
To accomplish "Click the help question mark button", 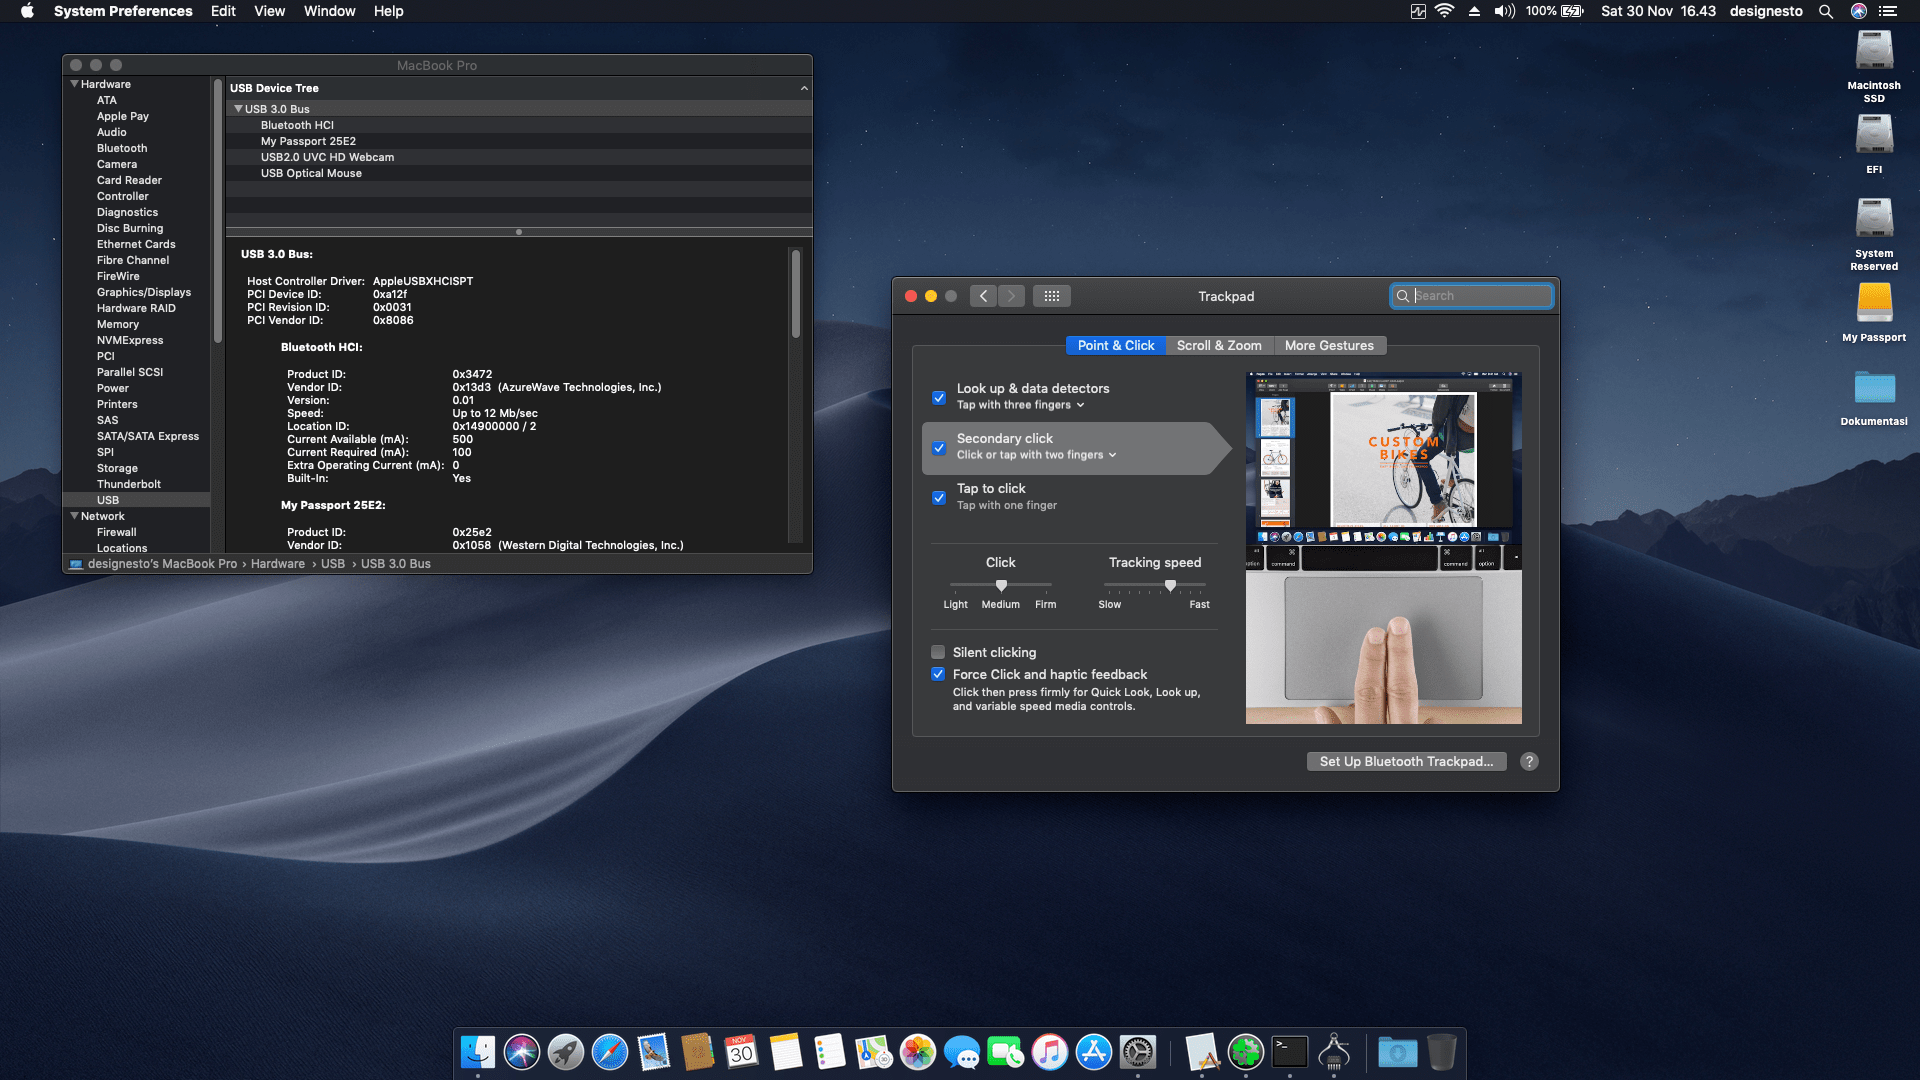I will [x=1529, y=761].
